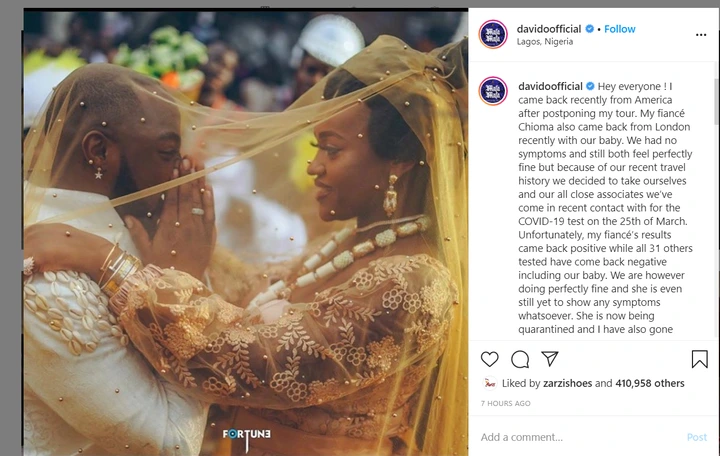This screenshot has height=456, width=720.
Task: Click the Post comment button
Action: [697, 437]
